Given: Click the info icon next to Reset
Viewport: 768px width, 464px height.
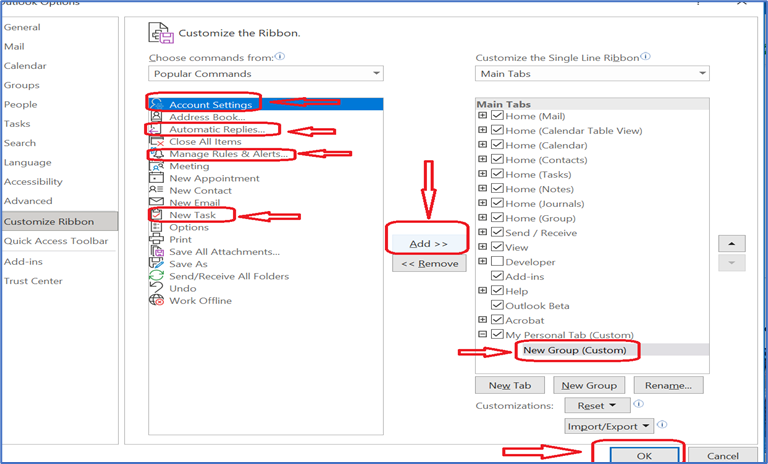Looking at the screenshot, I should (639, 404).
